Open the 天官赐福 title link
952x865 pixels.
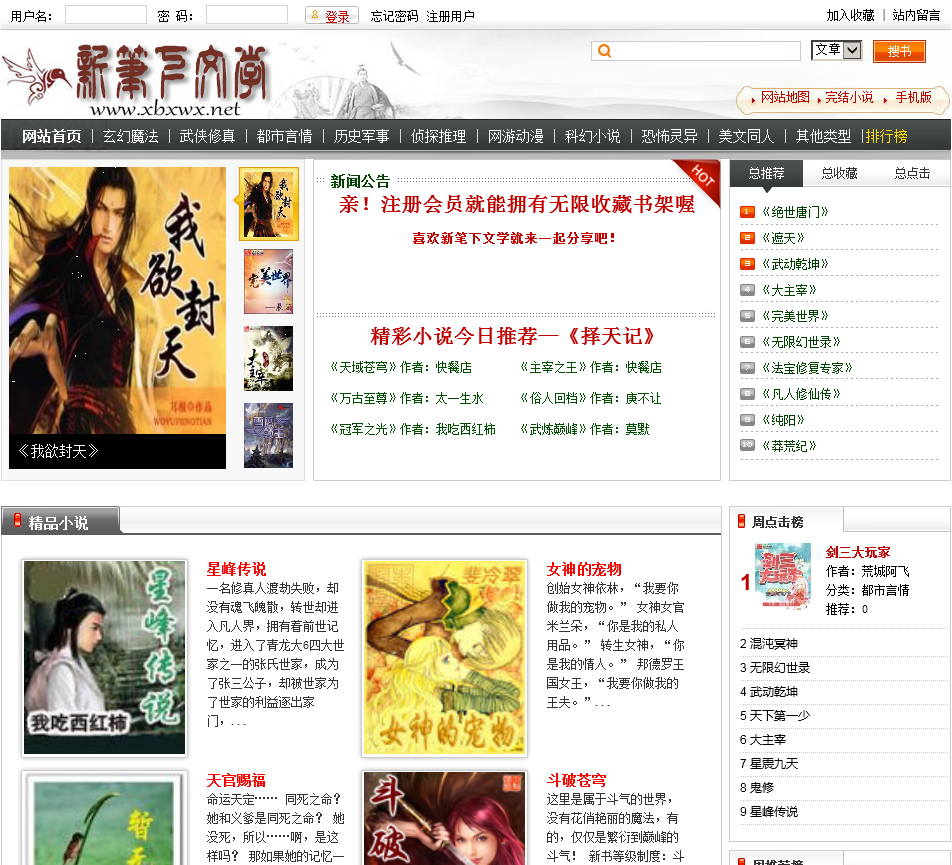point(236,780)
